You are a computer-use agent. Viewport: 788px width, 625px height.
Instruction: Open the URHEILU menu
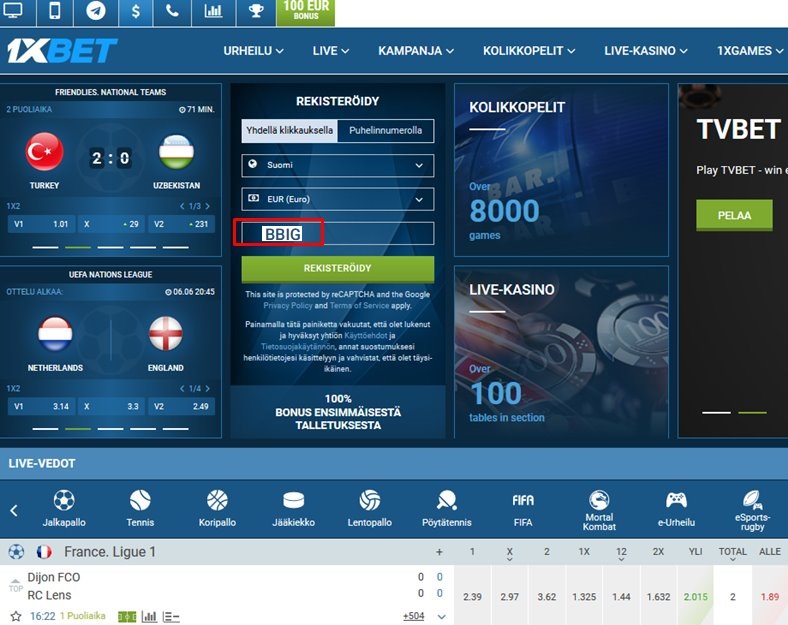click(x=253, y=51)
